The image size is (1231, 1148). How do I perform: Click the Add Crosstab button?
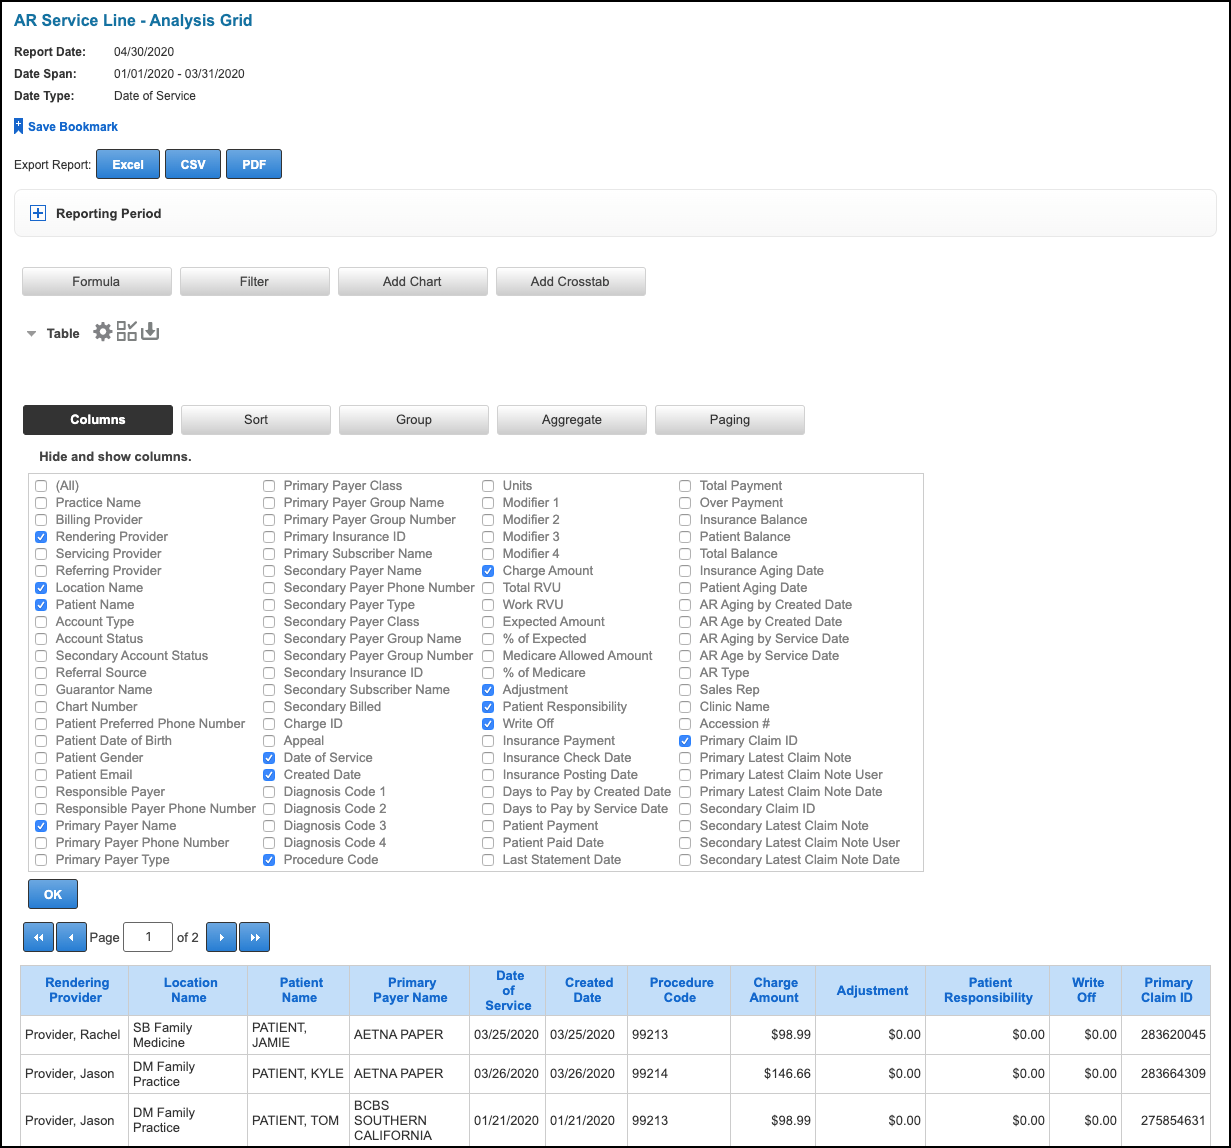tap(570, 281)
